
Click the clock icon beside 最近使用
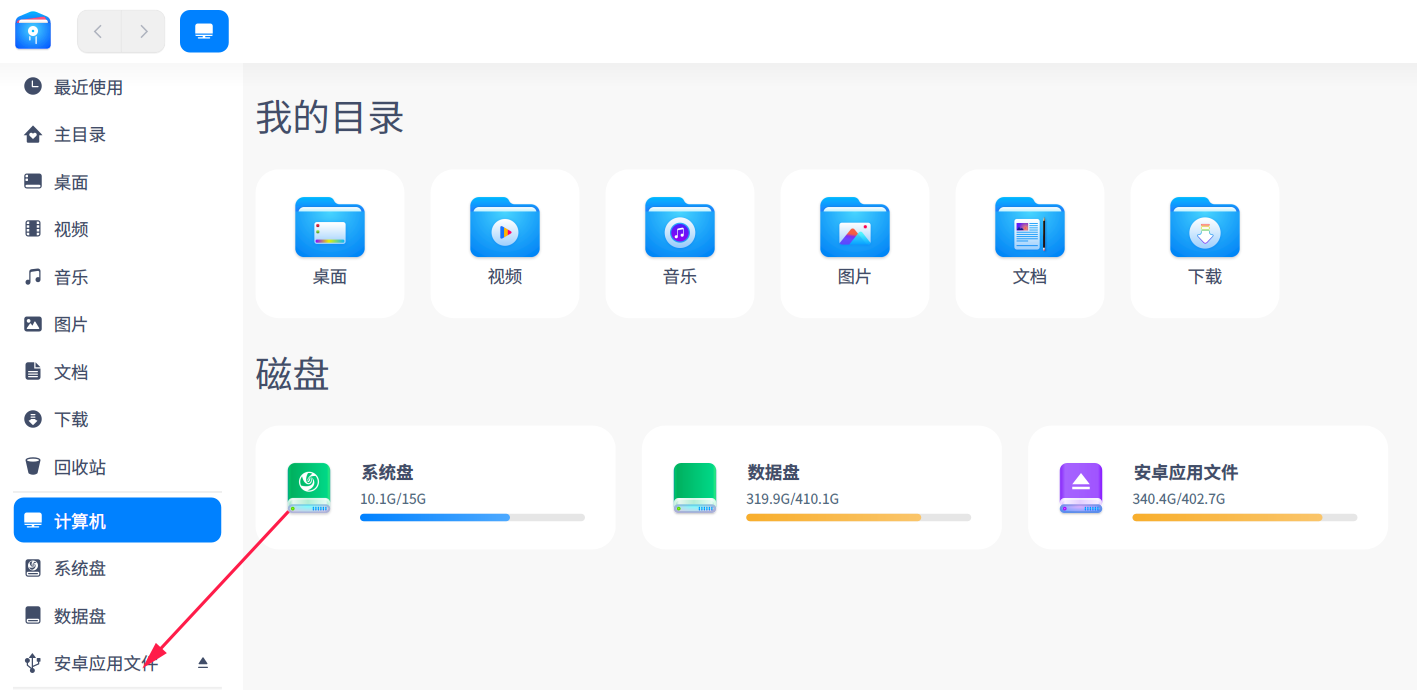(x=33, y=87)
